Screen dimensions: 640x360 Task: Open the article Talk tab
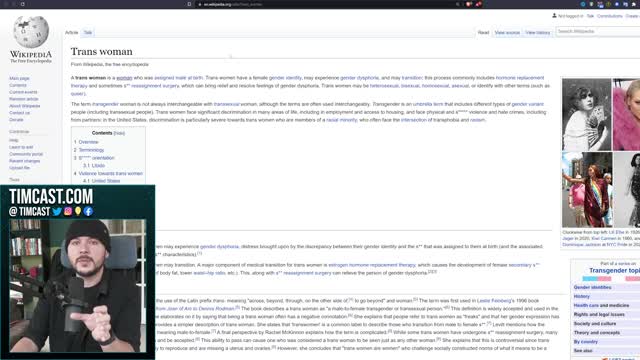click(x=88, y=33)
